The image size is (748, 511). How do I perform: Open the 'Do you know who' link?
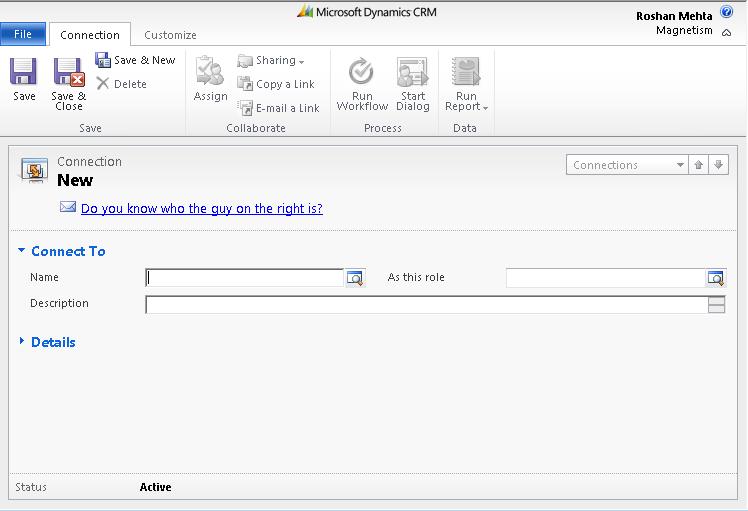tap(201, 209)
